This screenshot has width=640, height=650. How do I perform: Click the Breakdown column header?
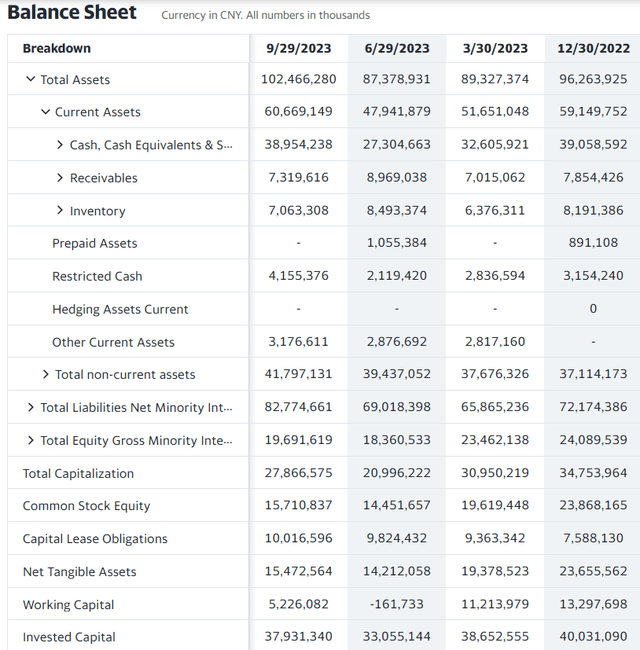pyautogui.click(x=56, y=49)
